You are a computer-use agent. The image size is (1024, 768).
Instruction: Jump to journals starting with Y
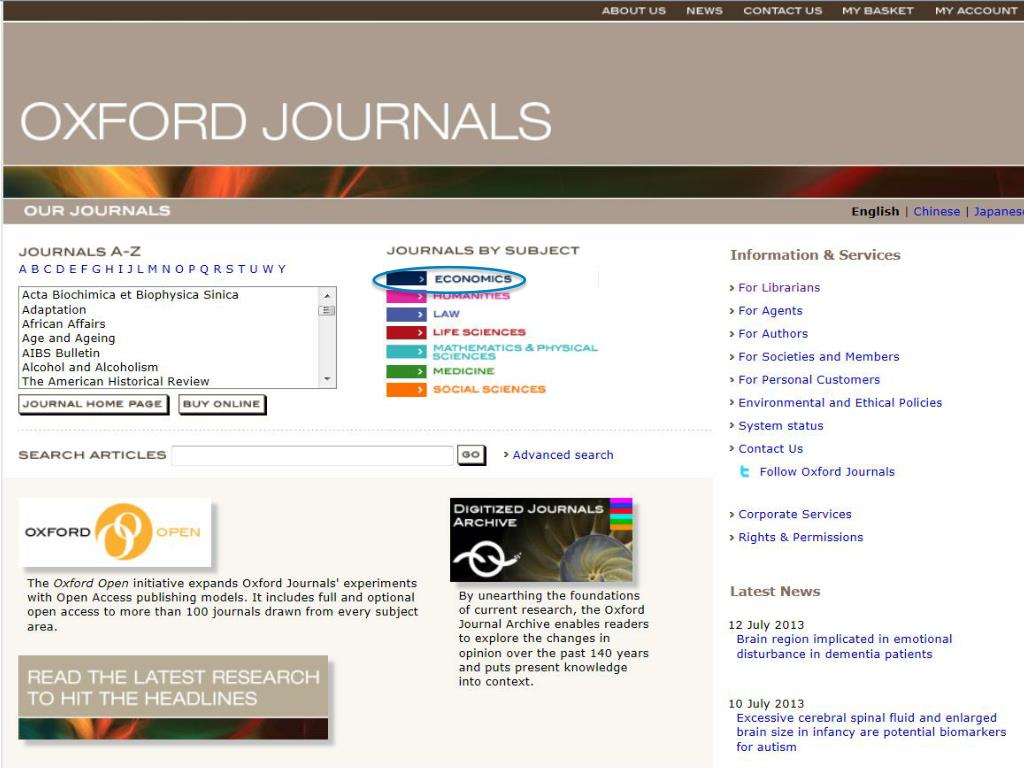click(x=282, y=269)
